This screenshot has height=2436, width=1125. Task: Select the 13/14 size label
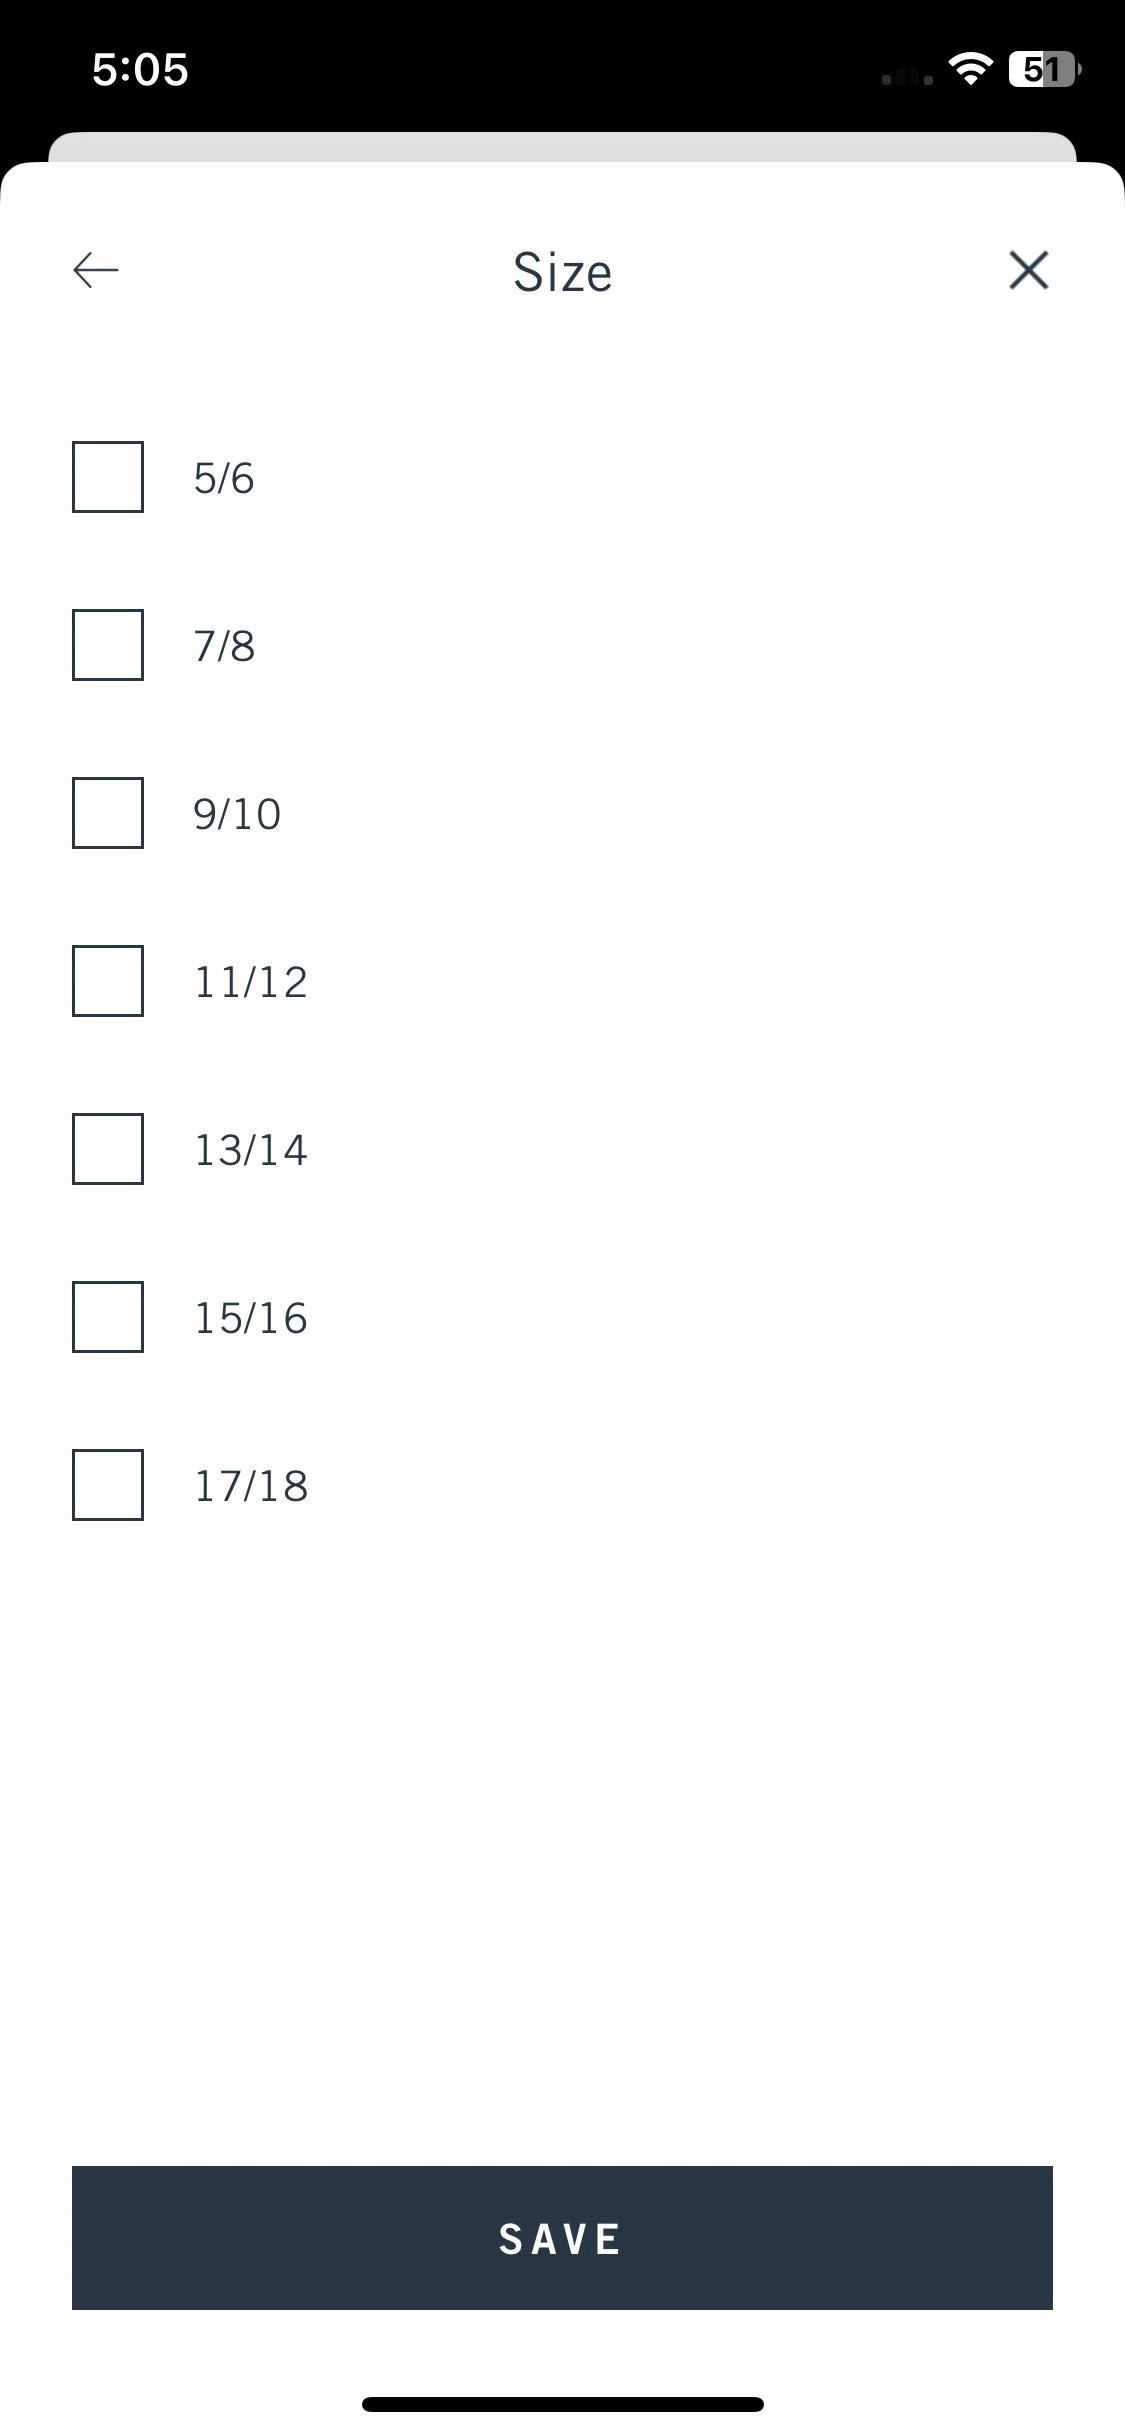tap(251, 1150)
